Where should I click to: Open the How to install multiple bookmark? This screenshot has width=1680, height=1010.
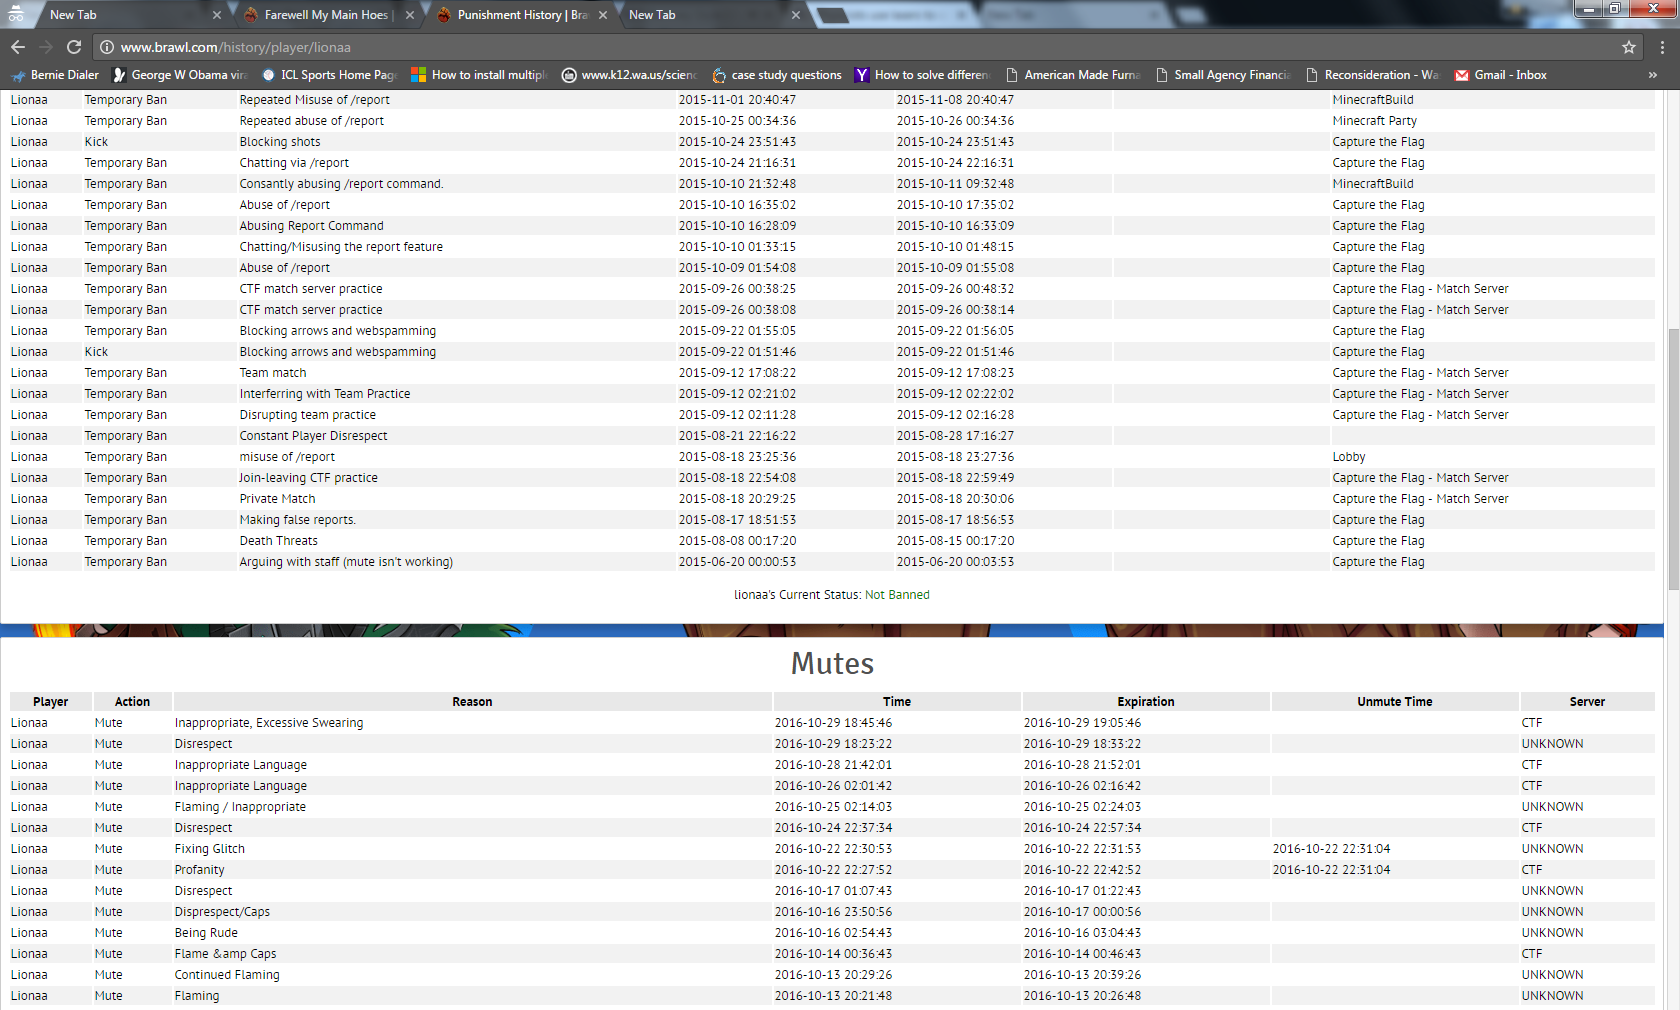479,75
